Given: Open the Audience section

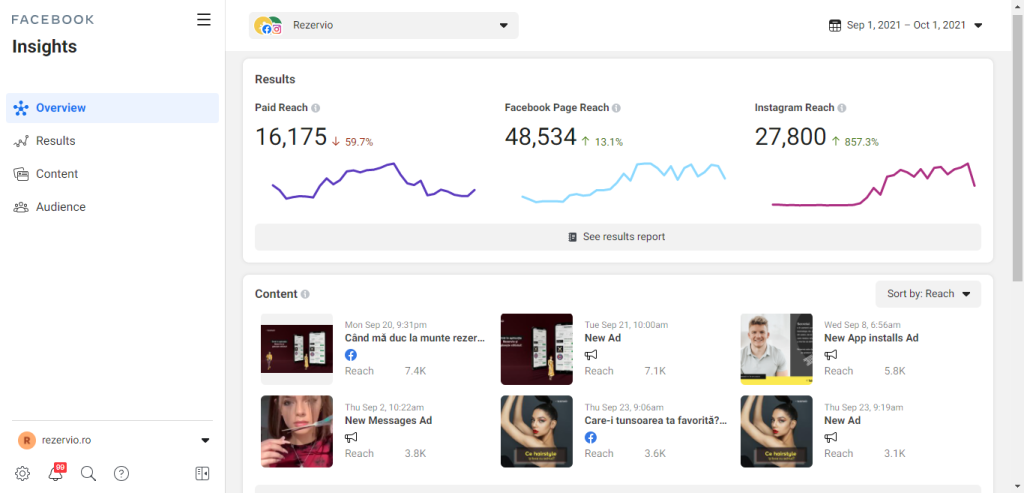Looking at the screenshot, I should [x=60, y=207].
